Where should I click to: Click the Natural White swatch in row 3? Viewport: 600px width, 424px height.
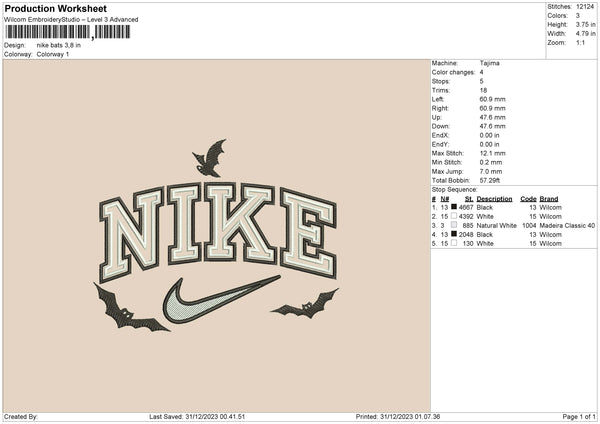point(454,225)
